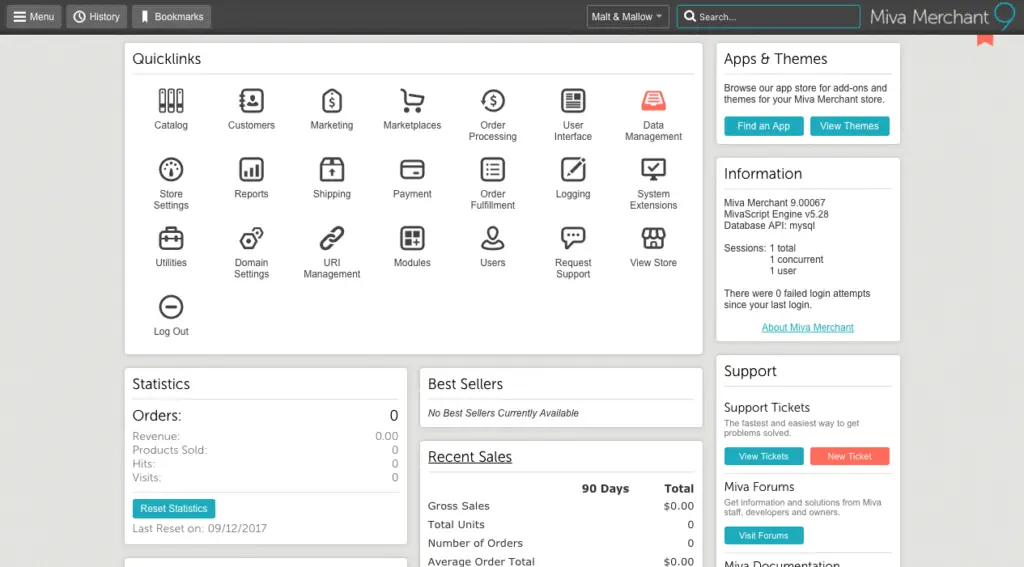
Task: Open the Modules quicklink
Action: 412,246
